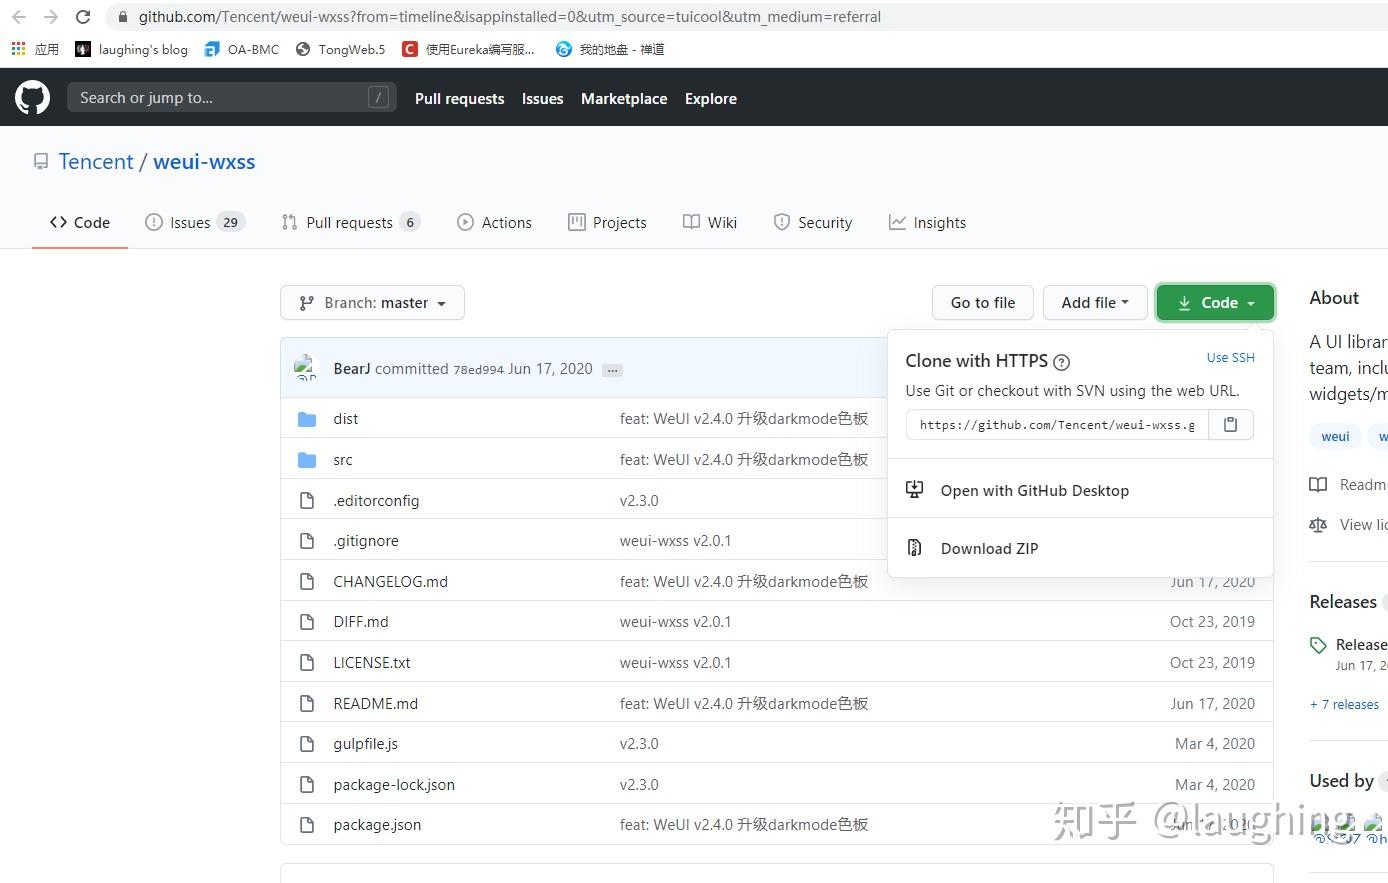Screen dimensions: 1388x883
Task: Open the TongWeb.5 bookmark
Action: 340,49
